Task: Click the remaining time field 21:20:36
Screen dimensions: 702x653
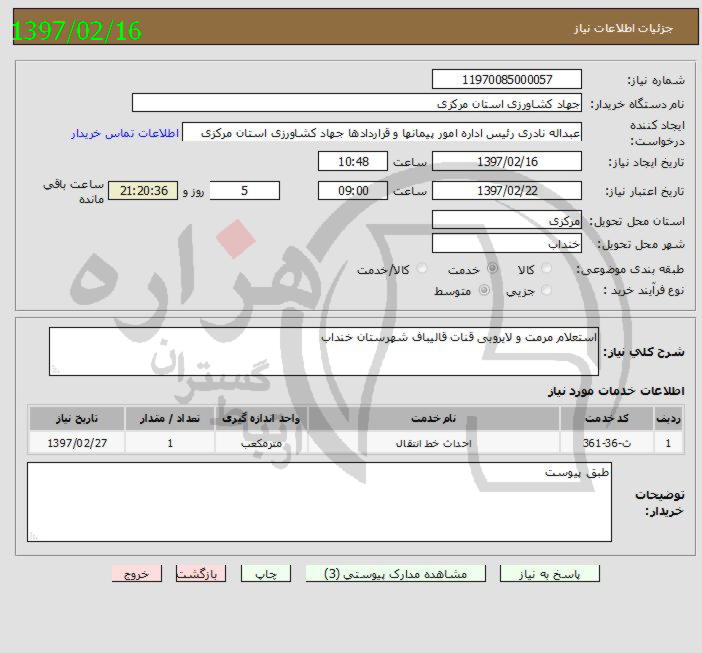Action: pyautogui.click(x=143, y=191)
